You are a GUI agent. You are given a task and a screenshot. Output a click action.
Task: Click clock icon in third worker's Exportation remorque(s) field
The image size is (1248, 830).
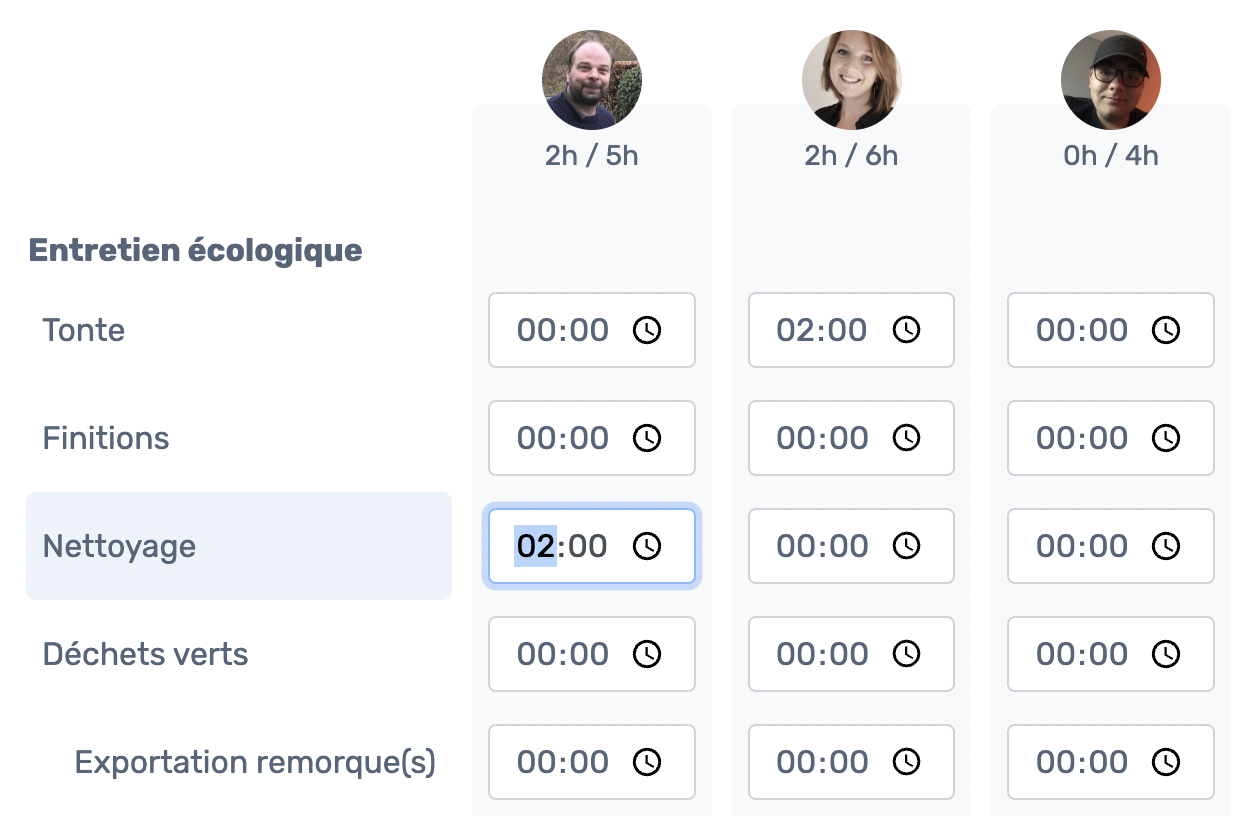click(1166, 762)
